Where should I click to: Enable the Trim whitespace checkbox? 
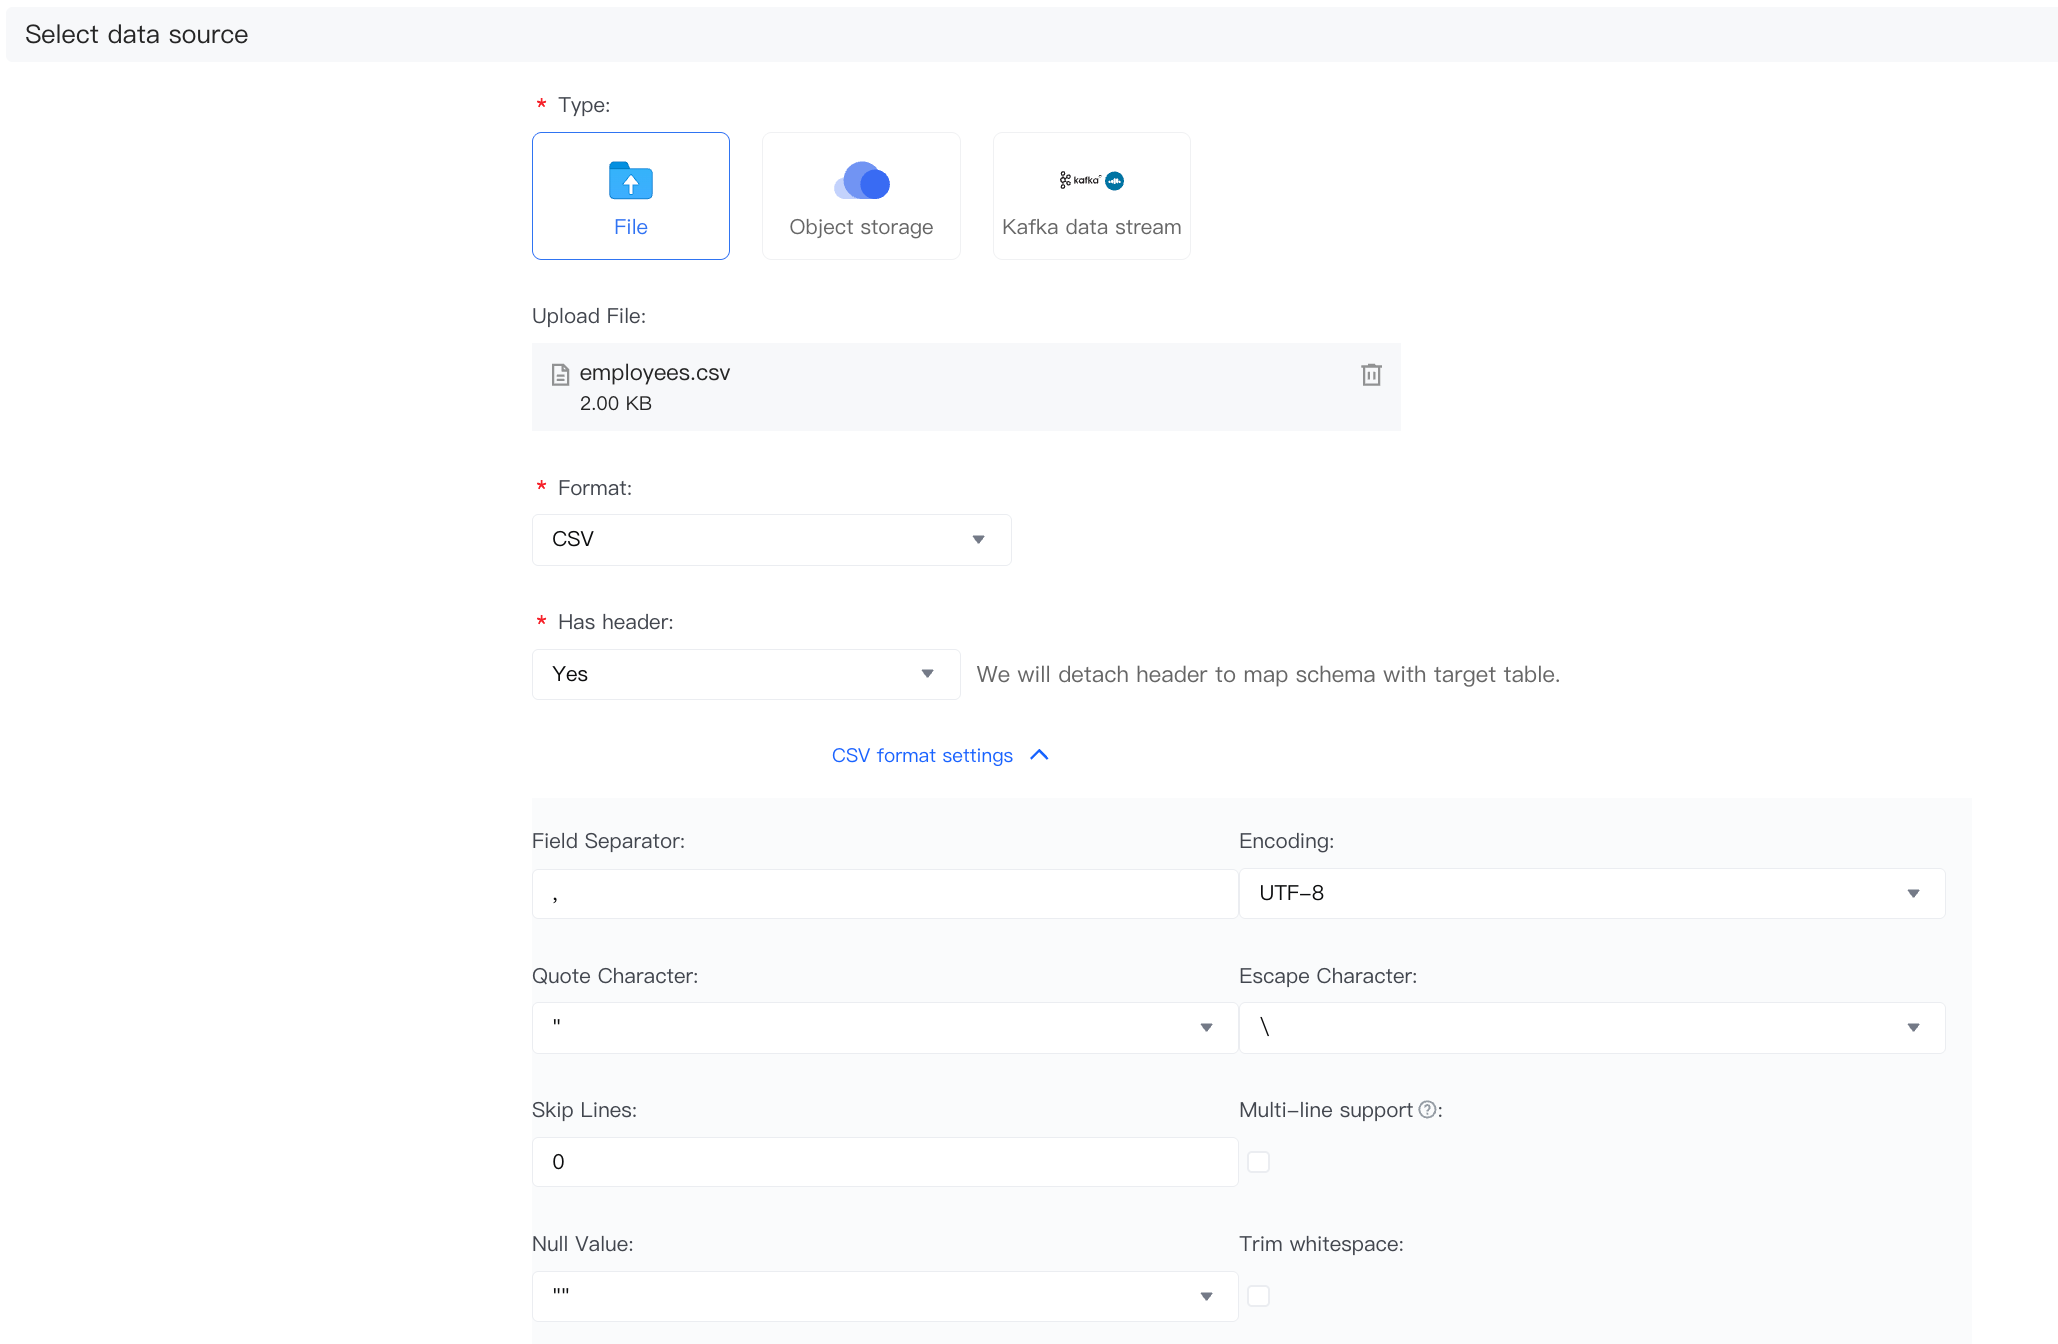(x=1259, y=1296)
